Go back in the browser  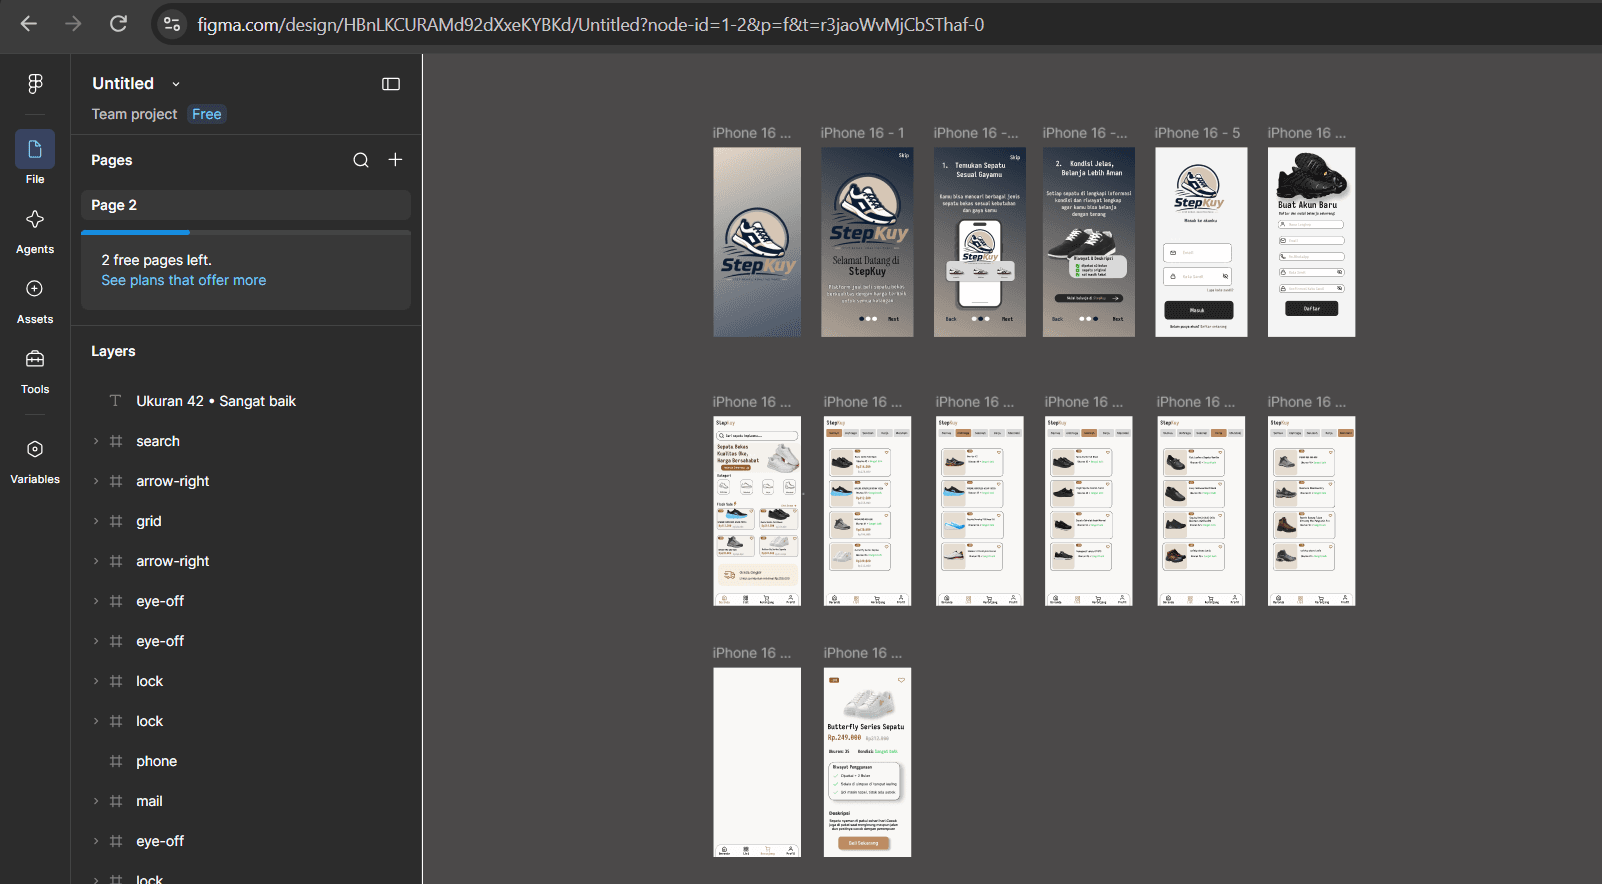pos(29,24)
